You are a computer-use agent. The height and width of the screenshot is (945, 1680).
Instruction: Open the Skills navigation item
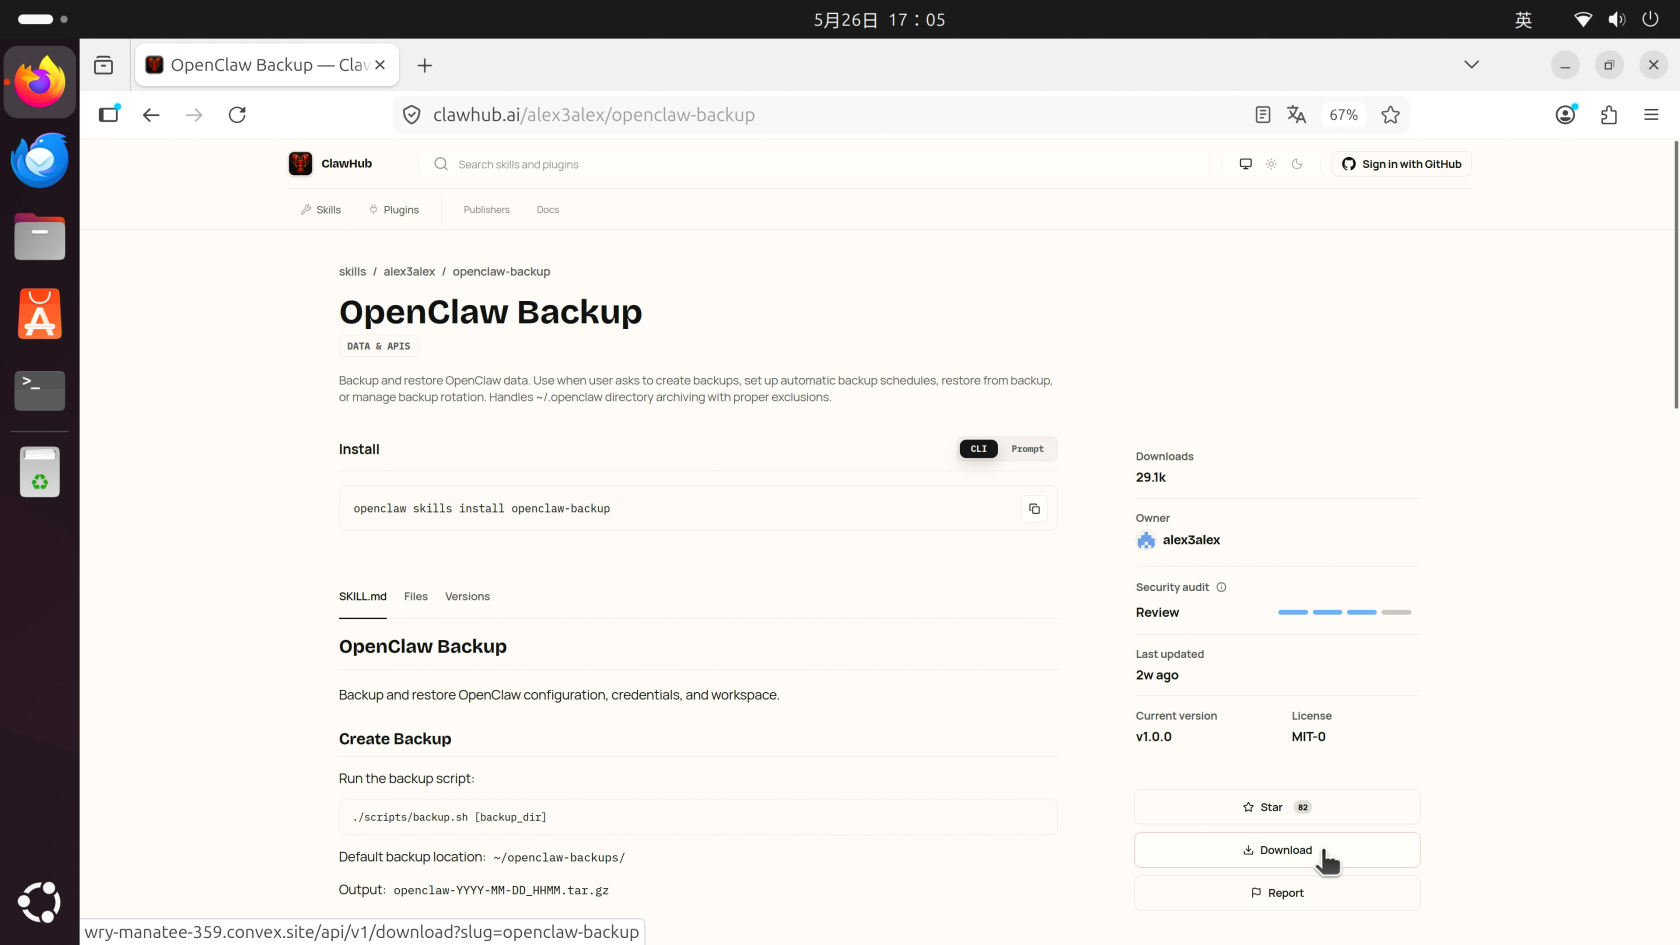[321, 210]
